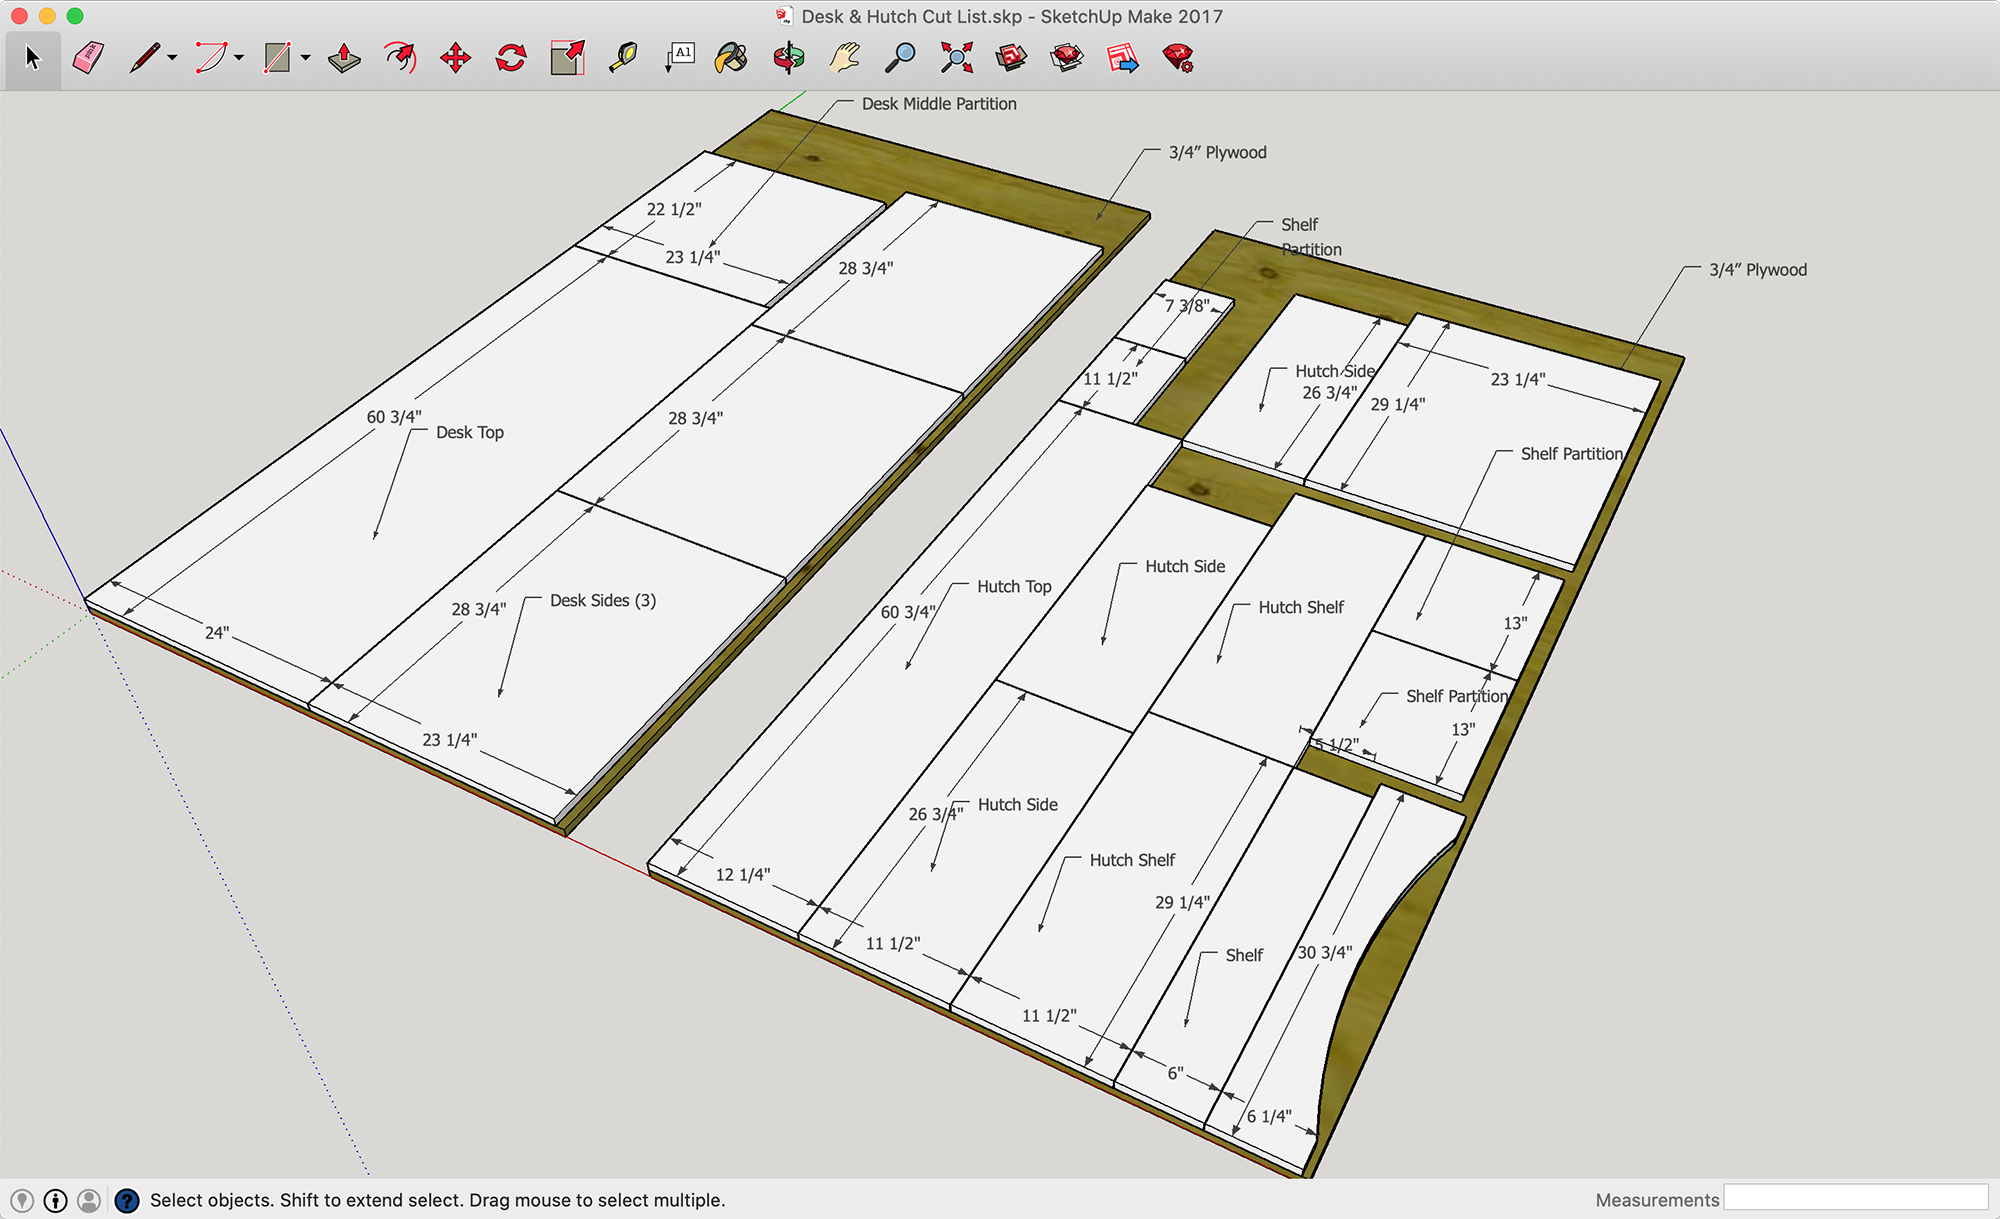Click the '5 1/2"' dimension text

(1336, 744)
